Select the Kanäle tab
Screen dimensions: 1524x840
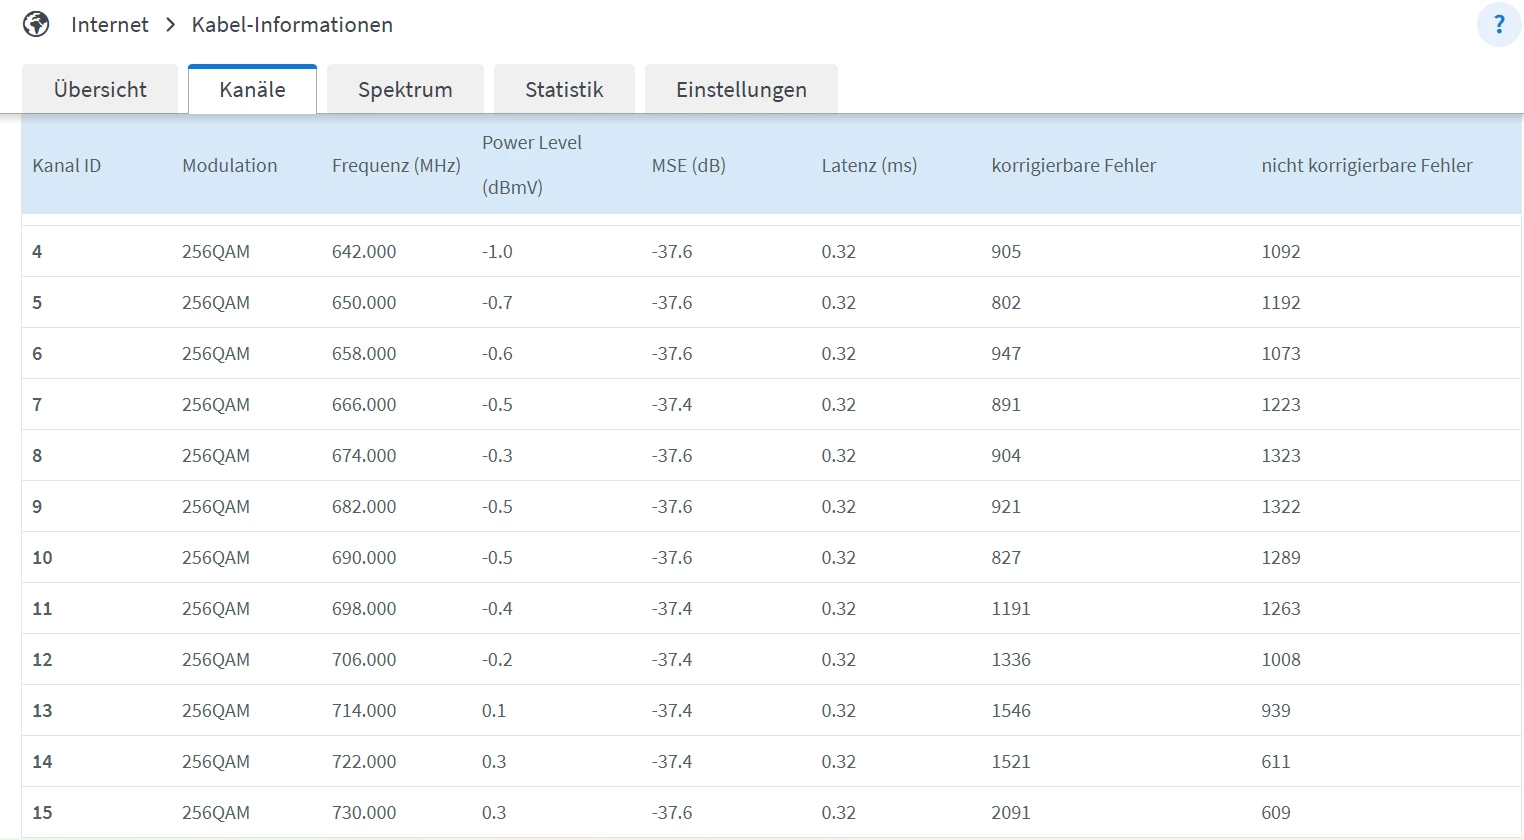point(252,90)
